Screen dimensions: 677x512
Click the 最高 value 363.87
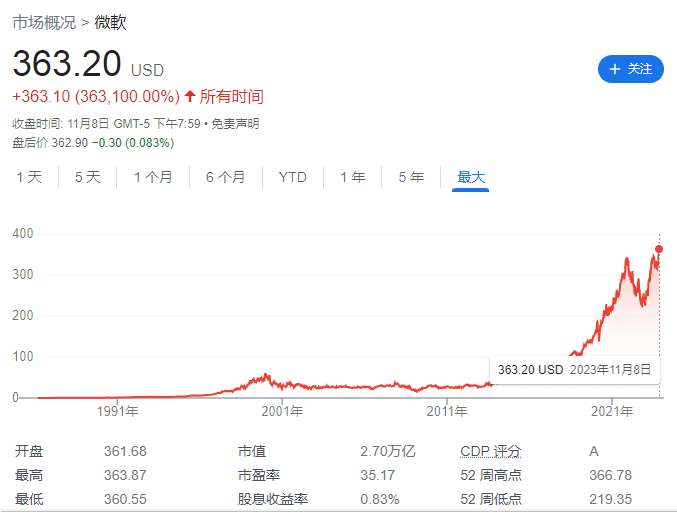point(125,475)
